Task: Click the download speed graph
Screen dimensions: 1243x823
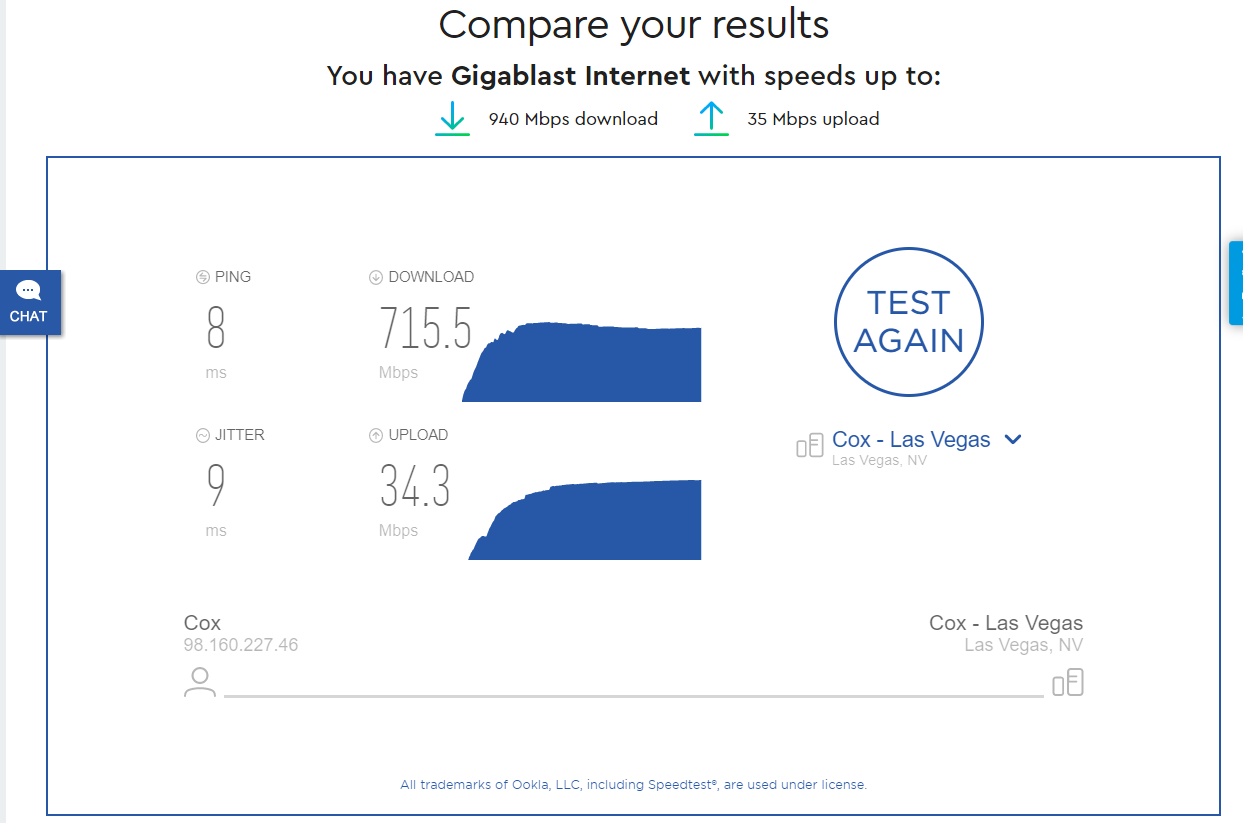Action: click(582, 362)
